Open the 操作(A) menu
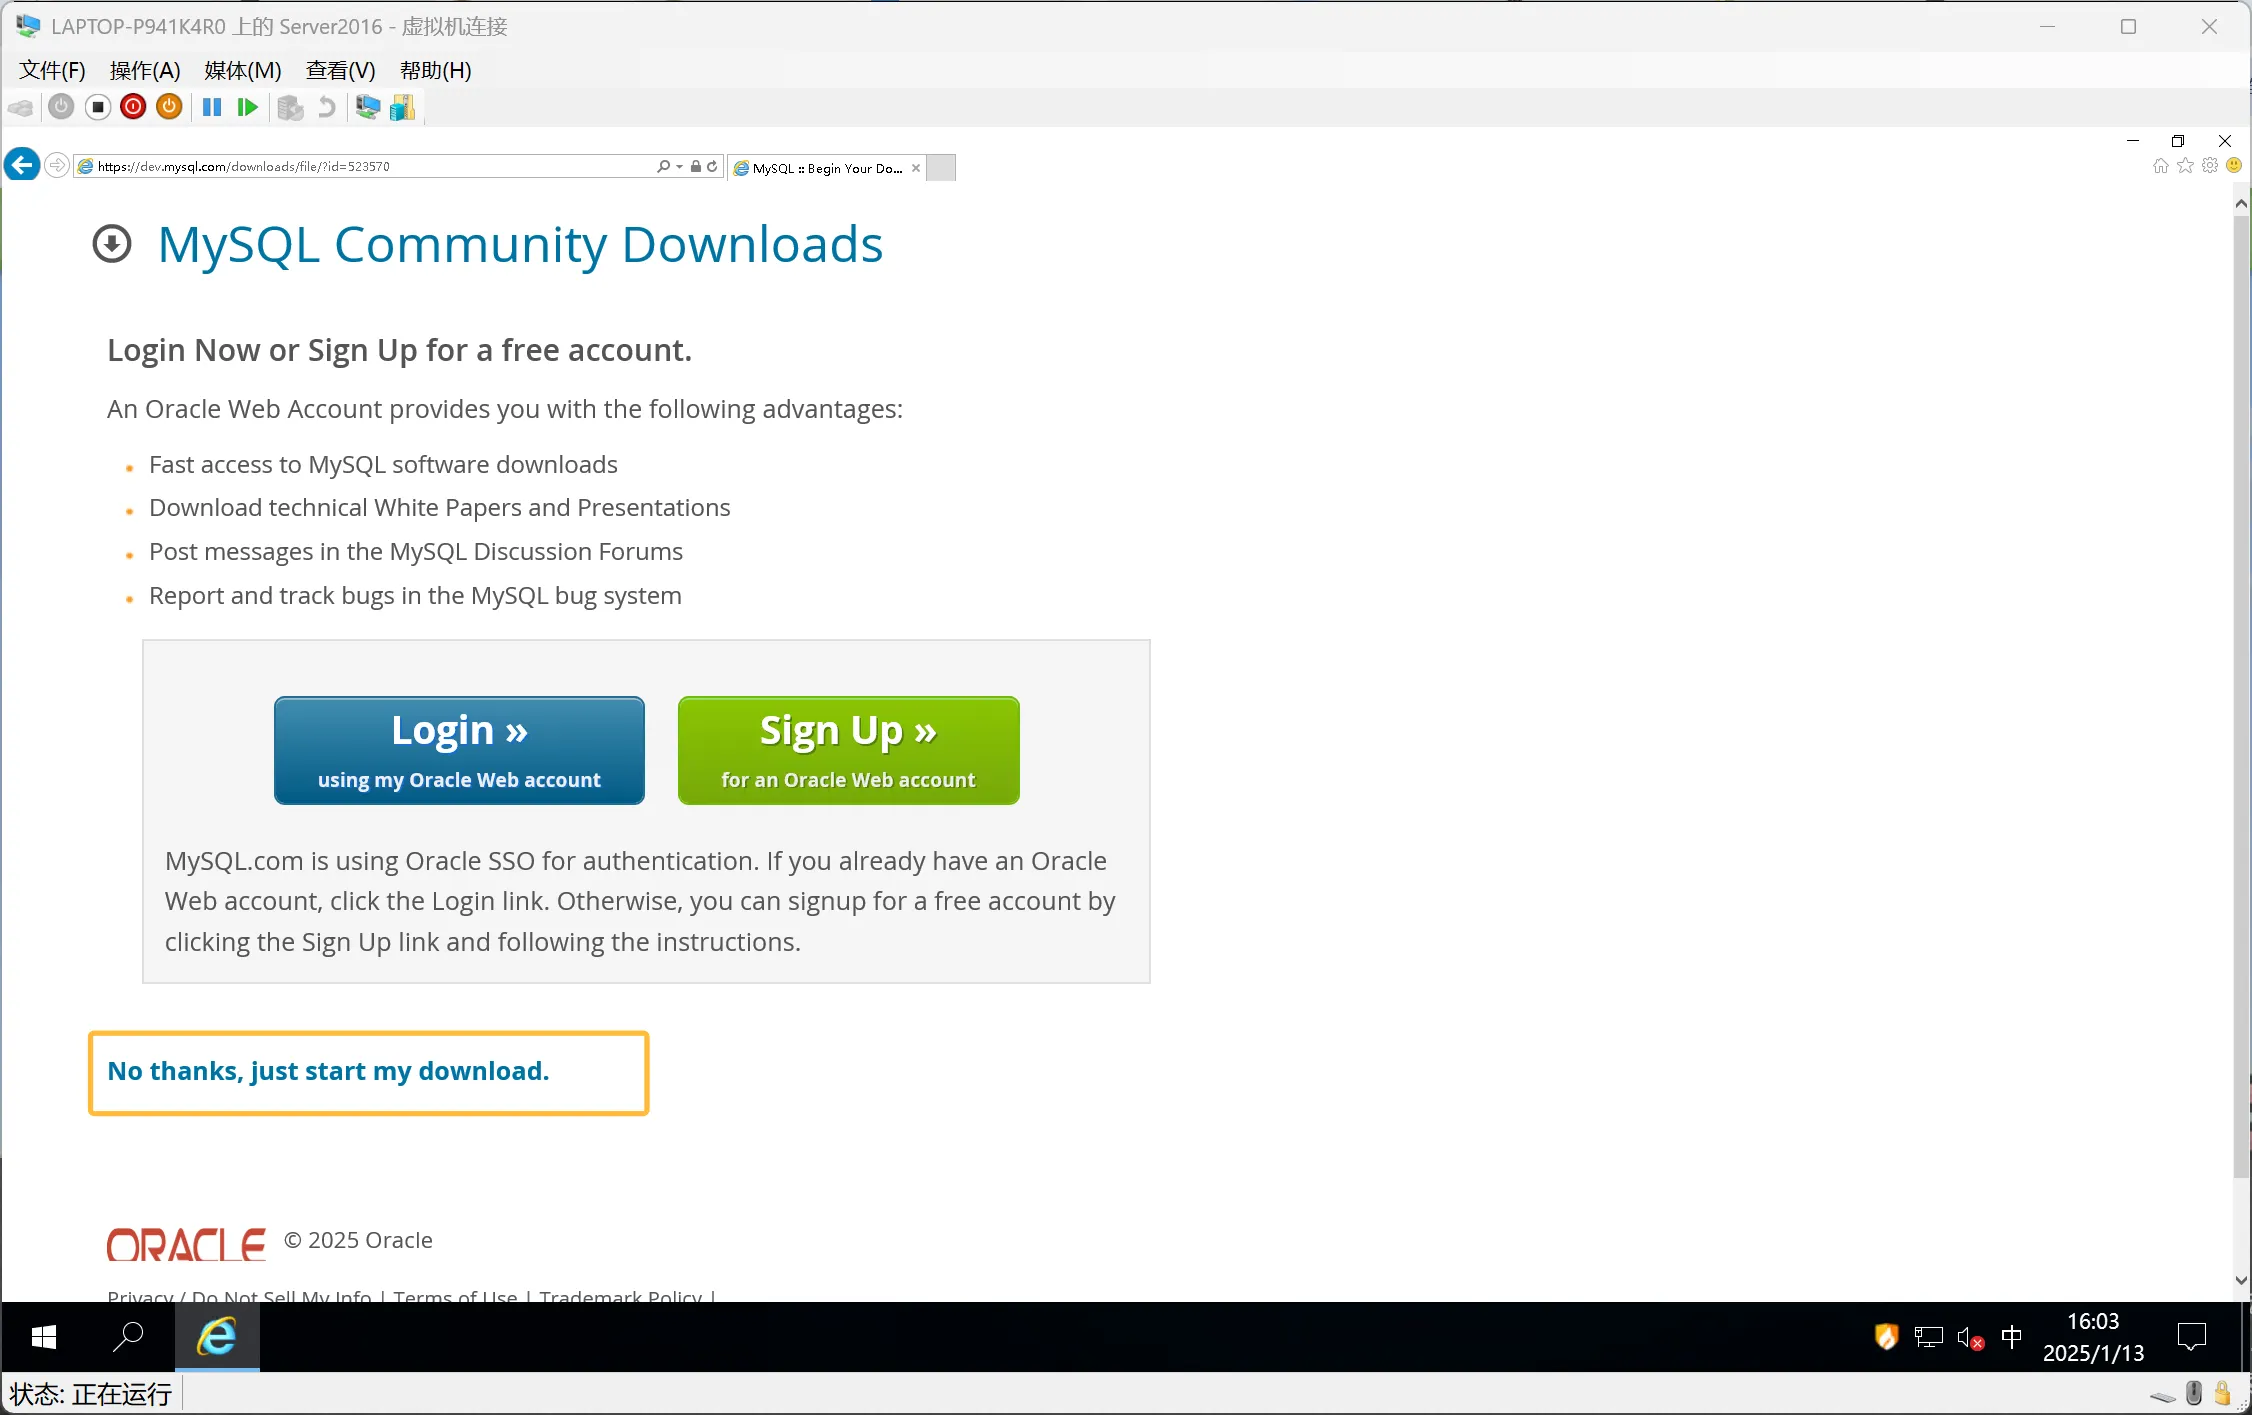This screenshot has height=1415, width=2252. (145, 70)
